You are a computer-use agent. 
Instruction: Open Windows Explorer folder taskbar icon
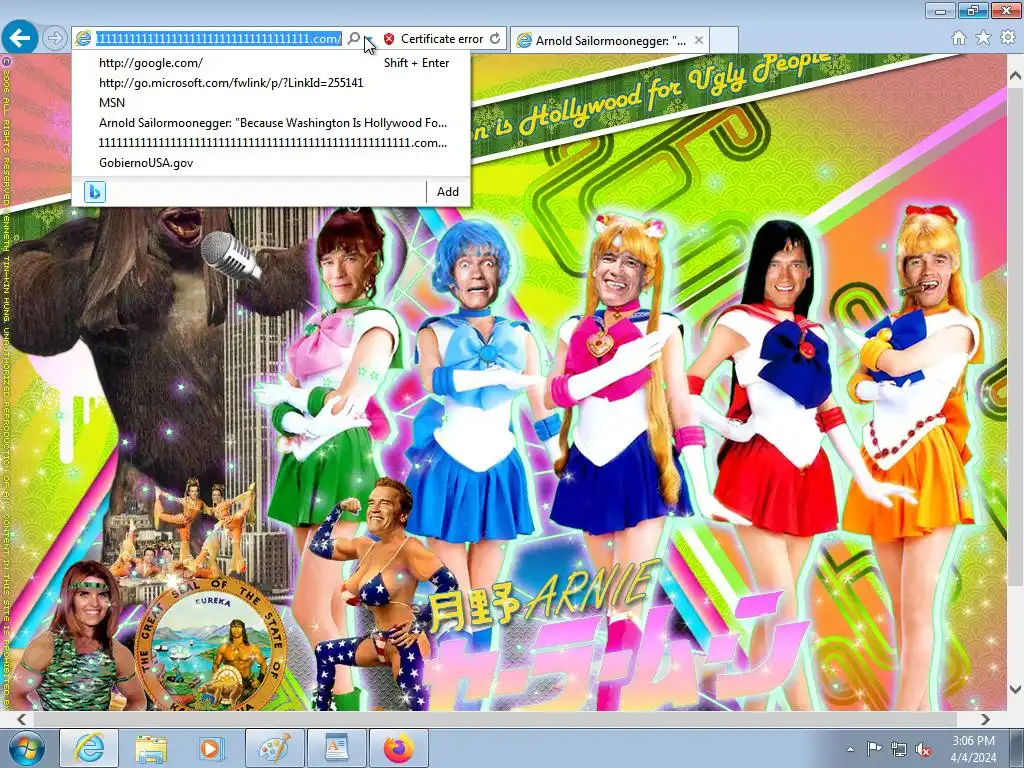(x=151, y=748)
